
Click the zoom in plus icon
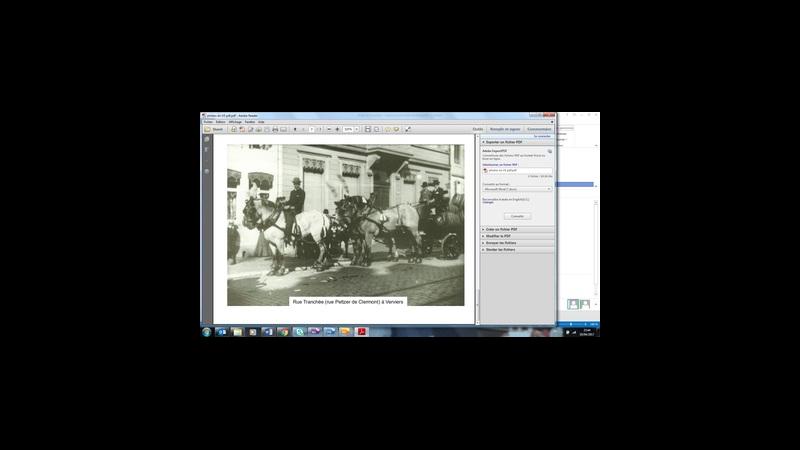pos(337,130)
